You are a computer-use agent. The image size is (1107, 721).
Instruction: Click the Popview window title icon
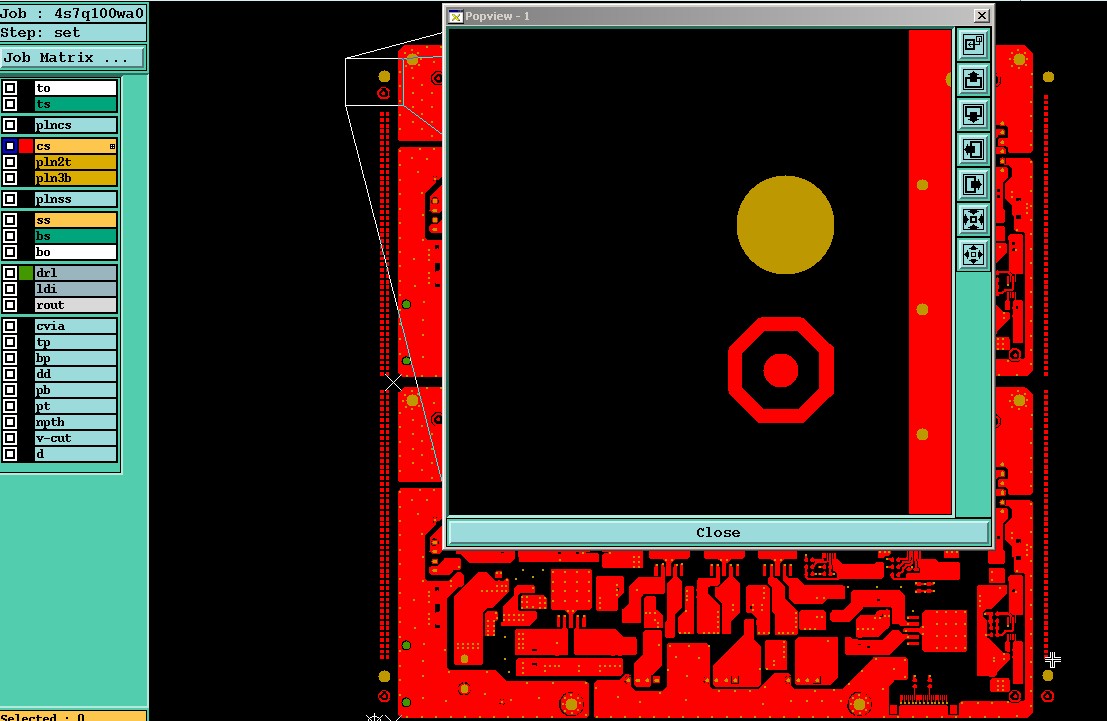pos(456,16)
